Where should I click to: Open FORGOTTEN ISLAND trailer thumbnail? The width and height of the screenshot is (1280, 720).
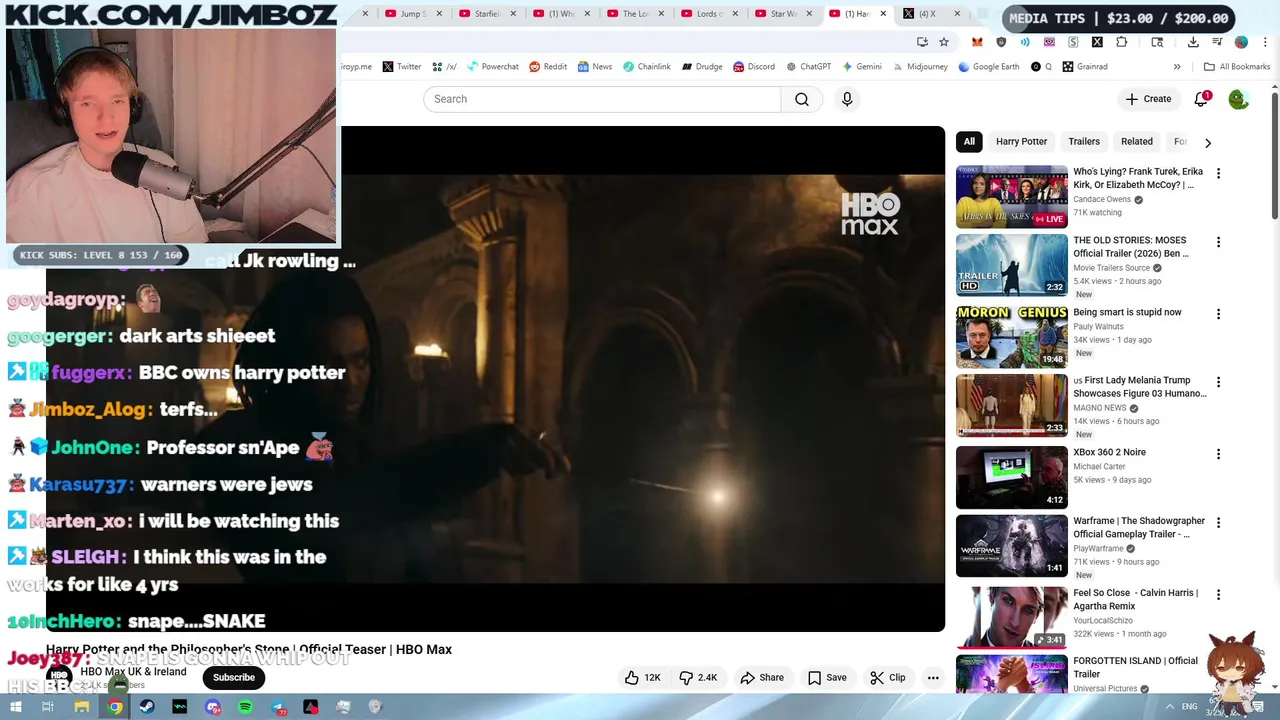click(x=1012, y=674)
